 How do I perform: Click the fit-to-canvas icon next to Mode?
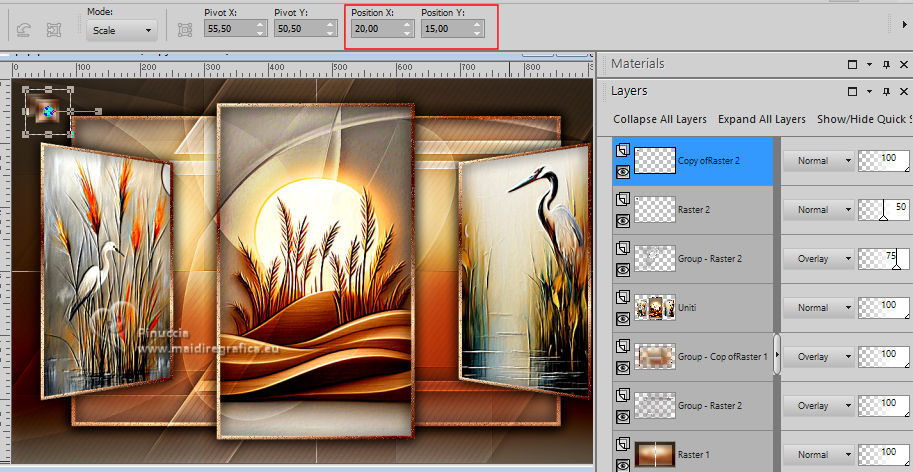pos(54,30)
